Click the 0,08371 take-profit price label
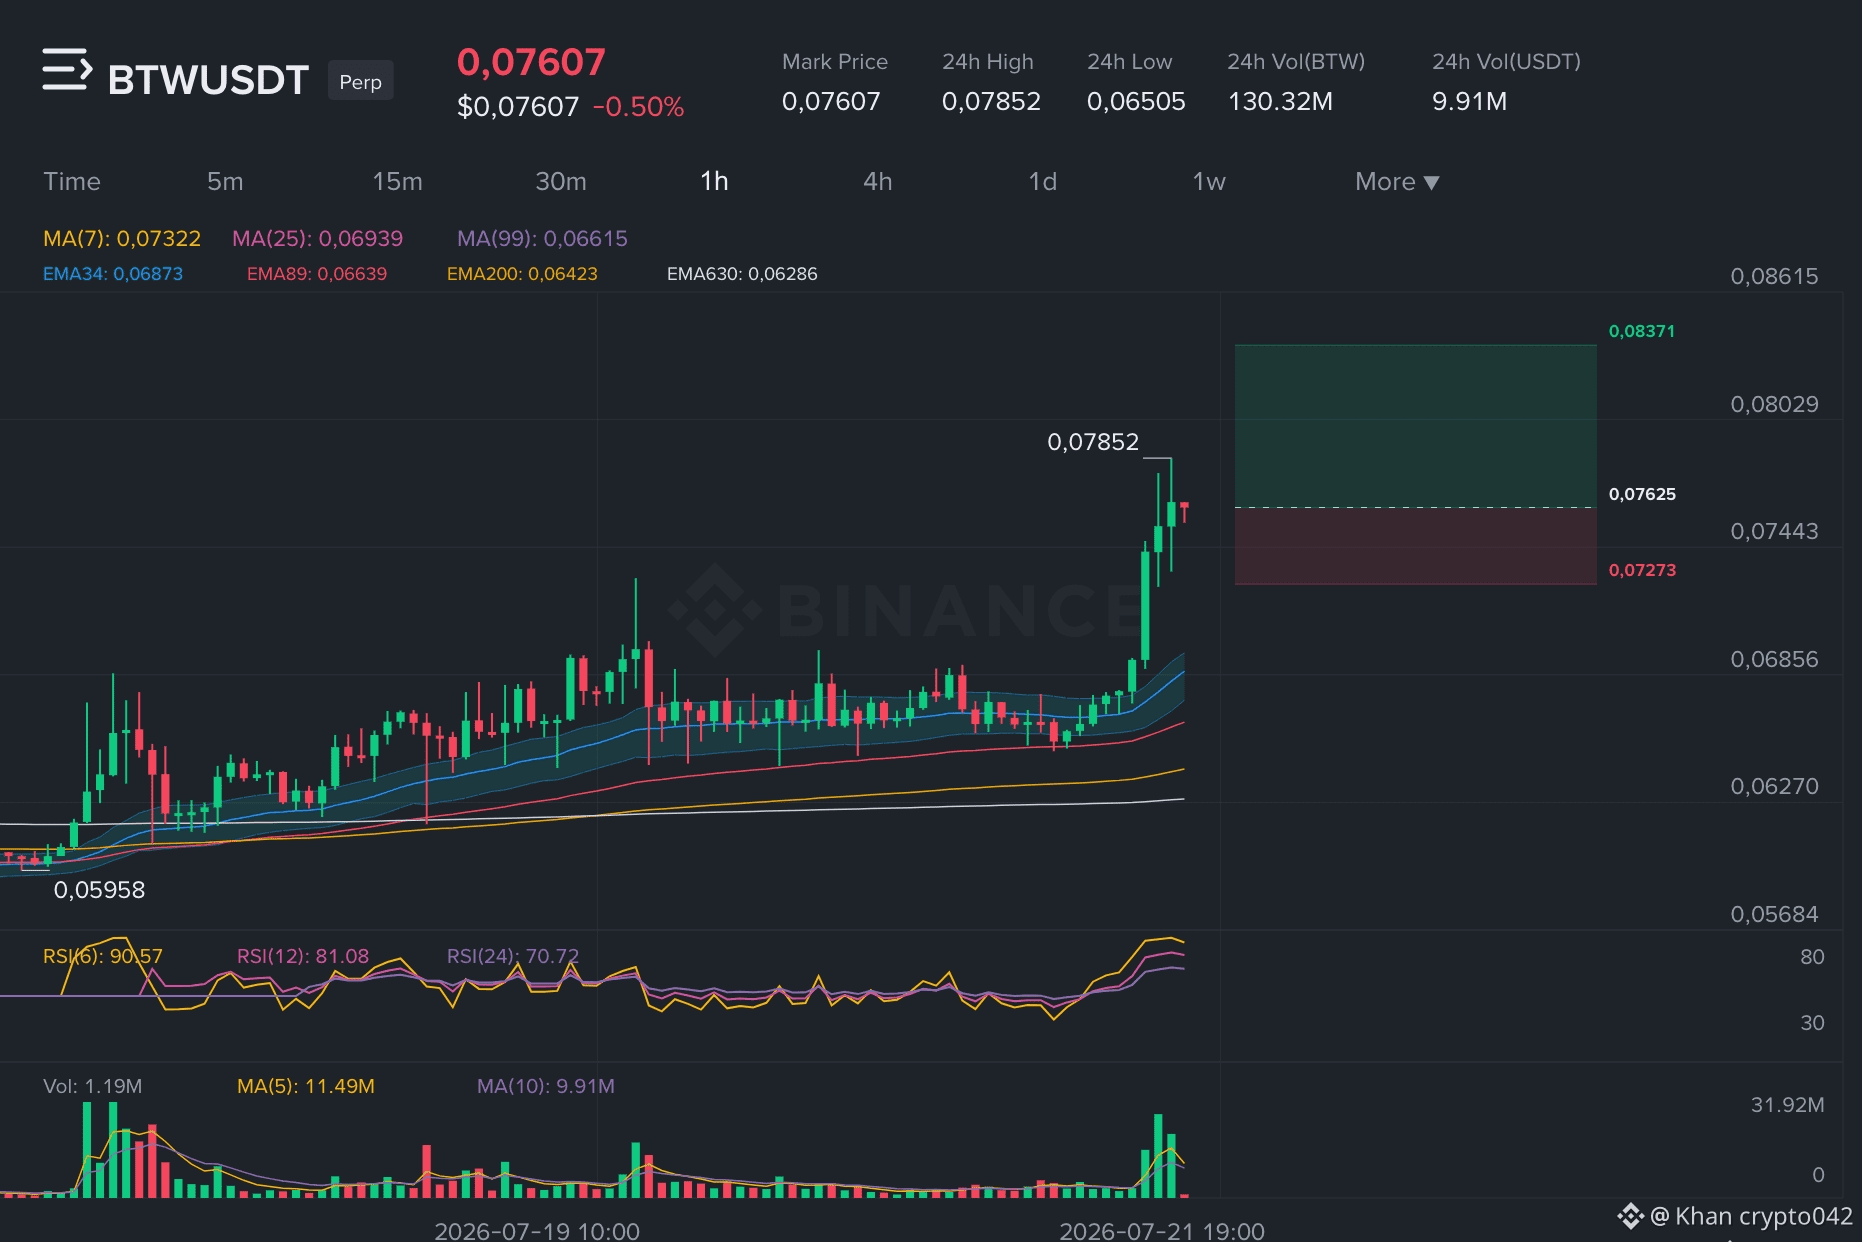 coord(1642,331)
